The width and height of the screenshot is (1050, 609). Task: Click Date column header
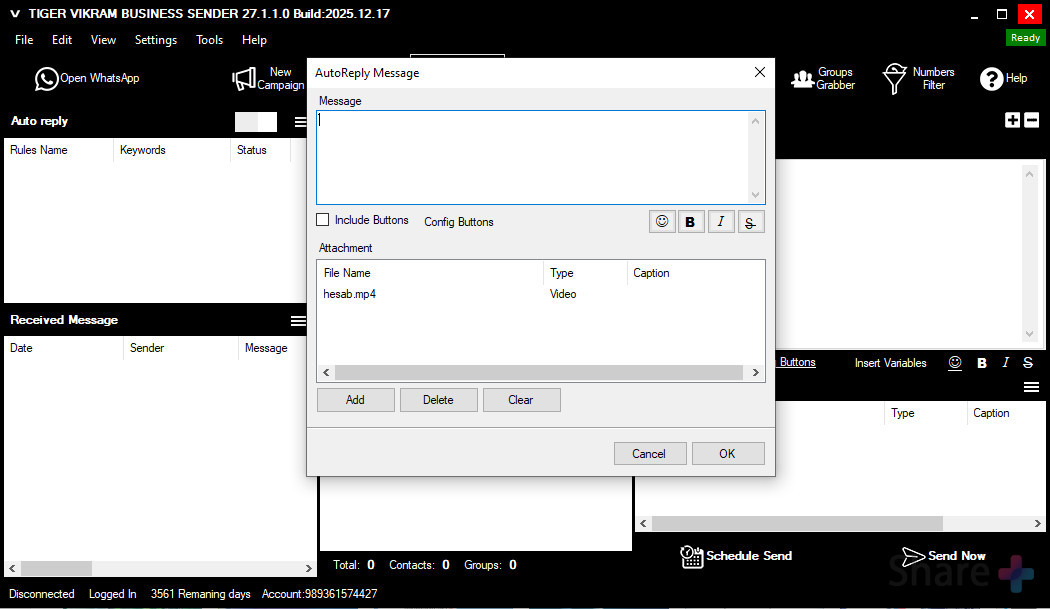pyautogui.click(x=64, y=348)
